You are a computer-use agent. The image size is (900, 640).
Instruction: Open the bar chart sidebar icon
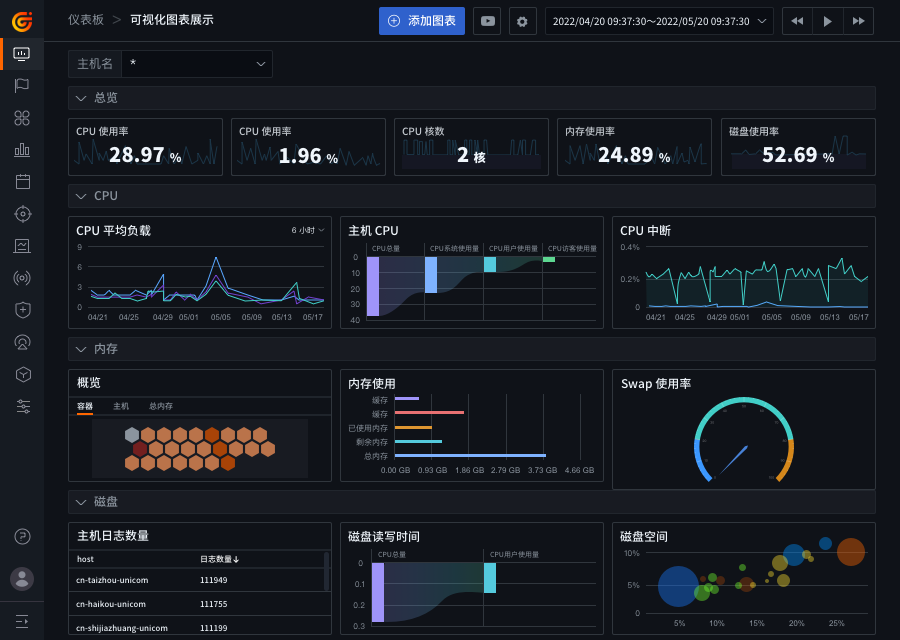click(22, 150)
